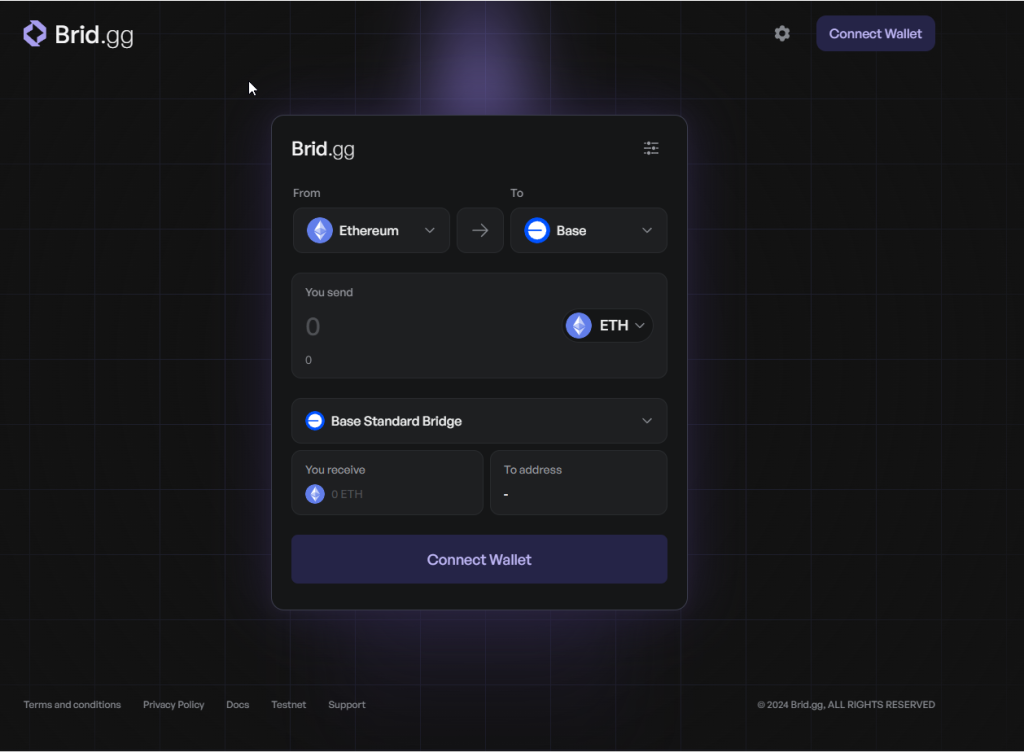Click the ETH icon under You receive
The height and width of the screenshot is (752, 1024).
(315, 494)
